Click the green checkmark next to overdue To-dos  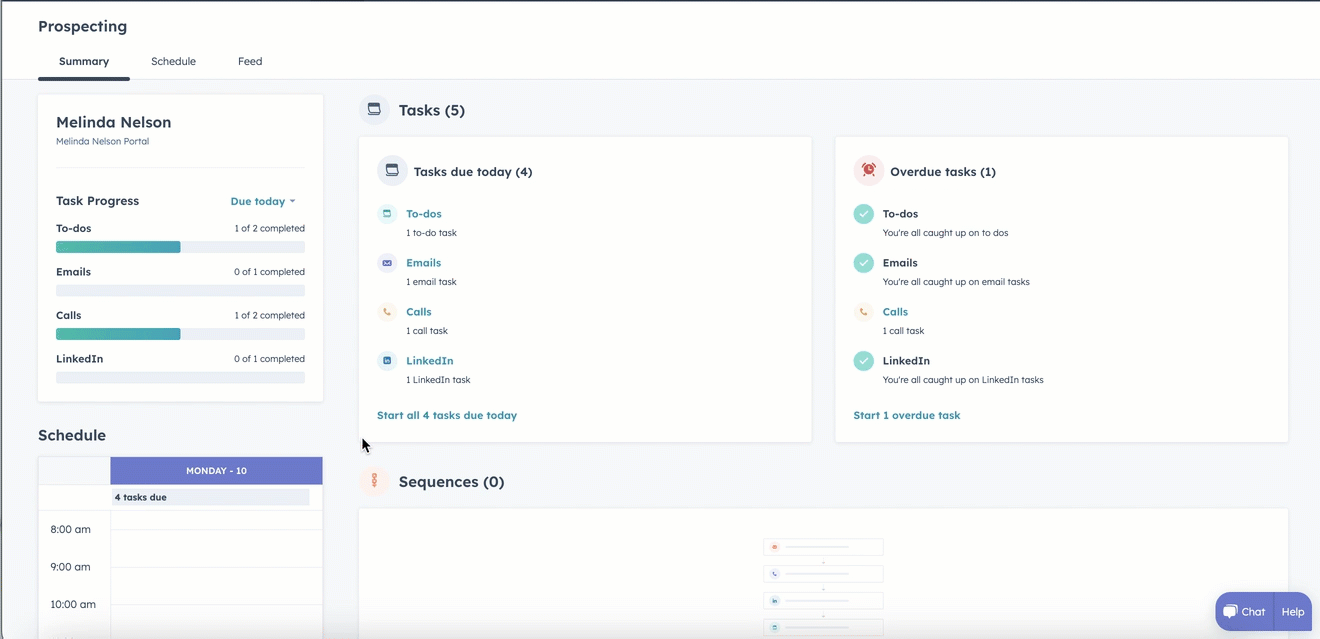pyautogui.click(x=863, y=213)
